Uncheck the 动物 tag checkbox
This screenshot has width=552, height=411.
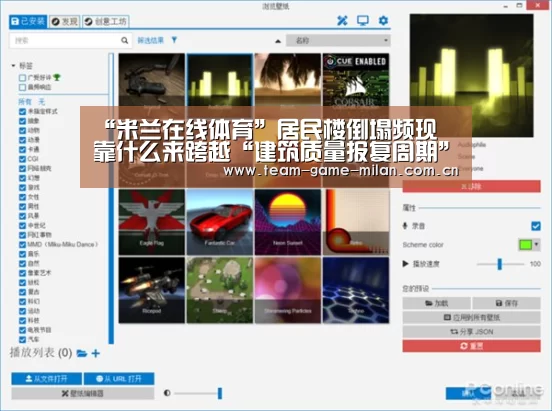click(22, 130)
